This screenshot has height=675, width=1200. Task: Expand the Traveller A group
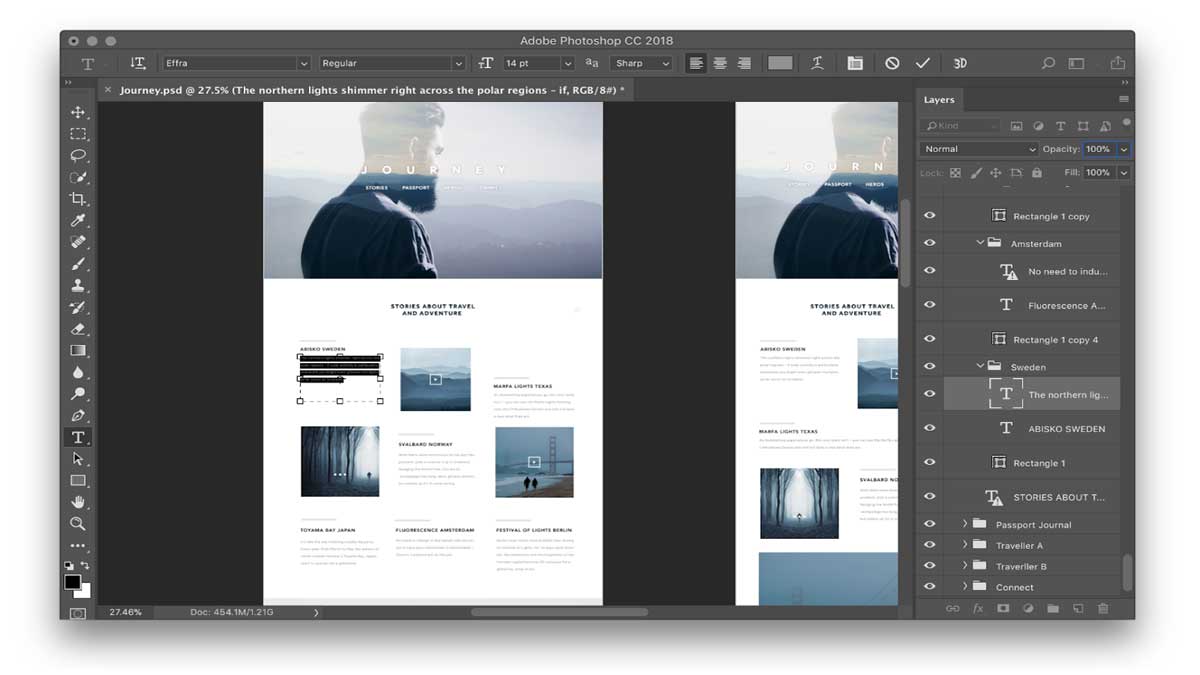(965, 545)
